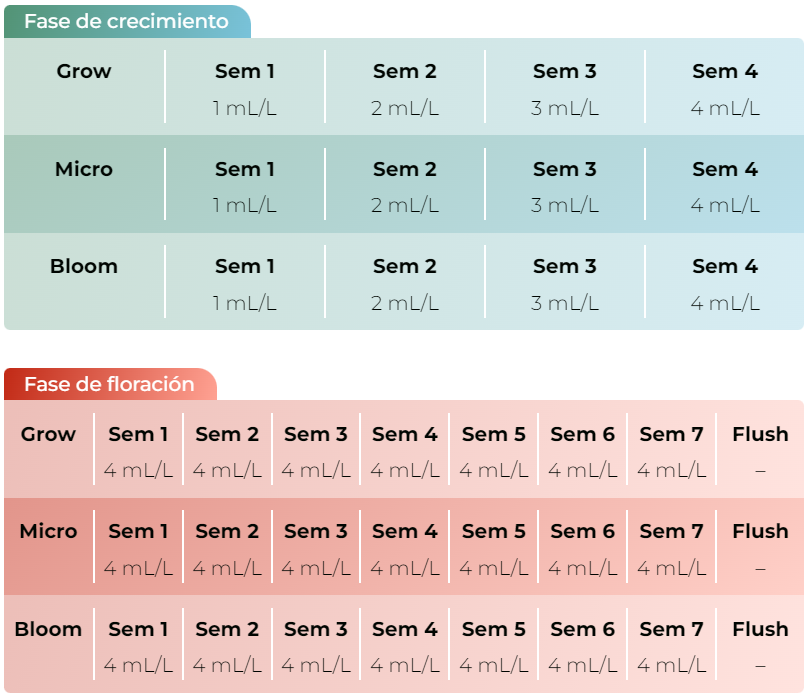
Task: Select Bloom Sem 6 cell in floración table
Action: pyautogui.click(x=583, y=644)
